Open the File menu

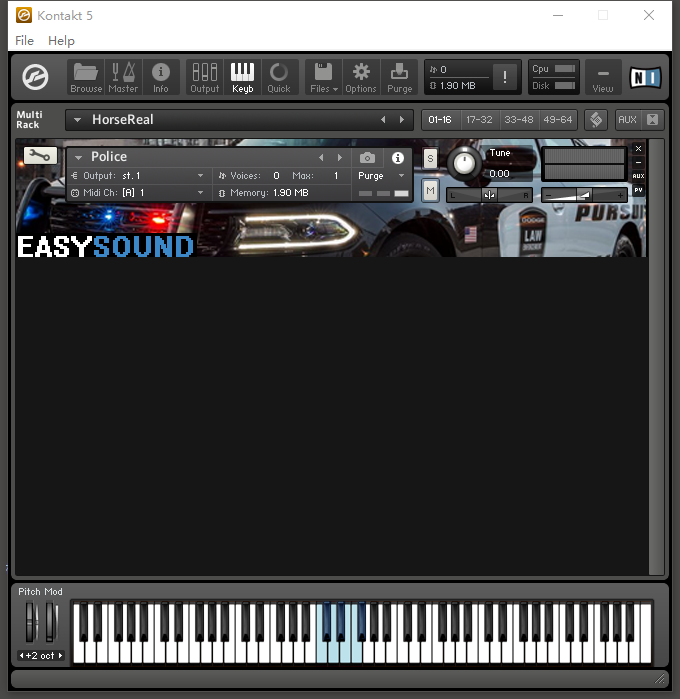[24, 40]
